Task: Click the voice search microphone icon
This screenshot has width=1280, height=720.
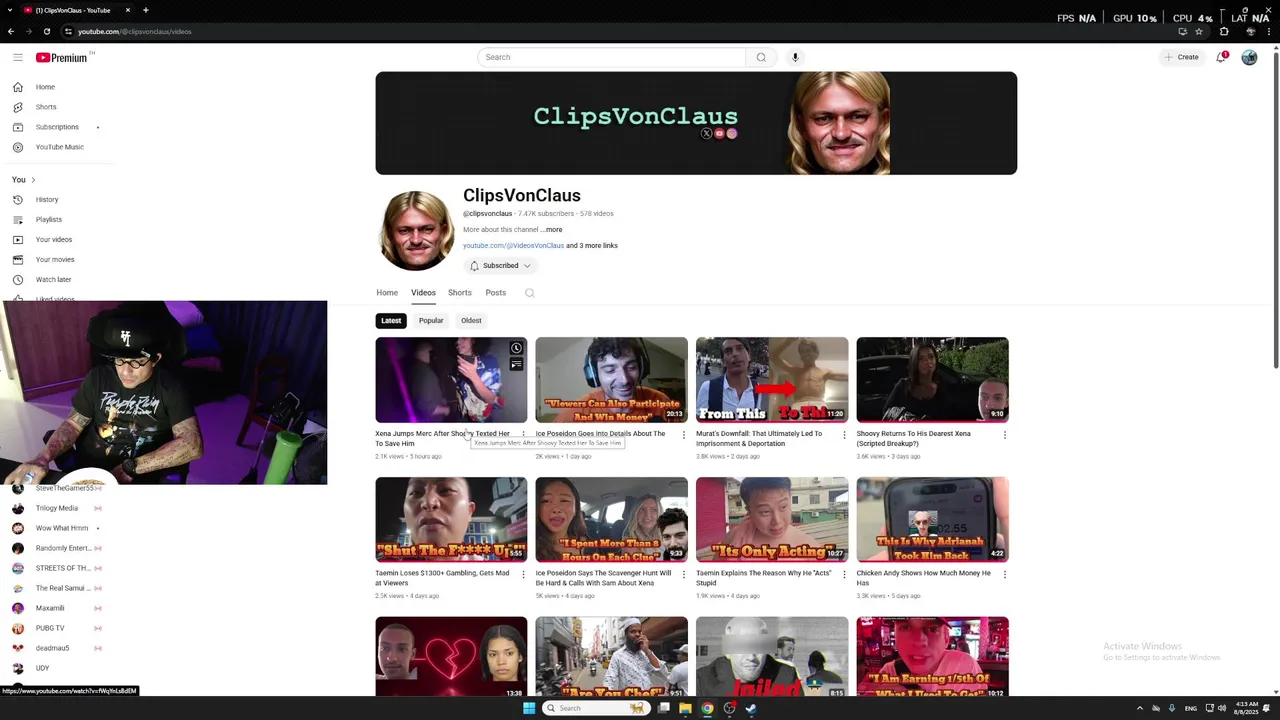Action: coord(795,57)
